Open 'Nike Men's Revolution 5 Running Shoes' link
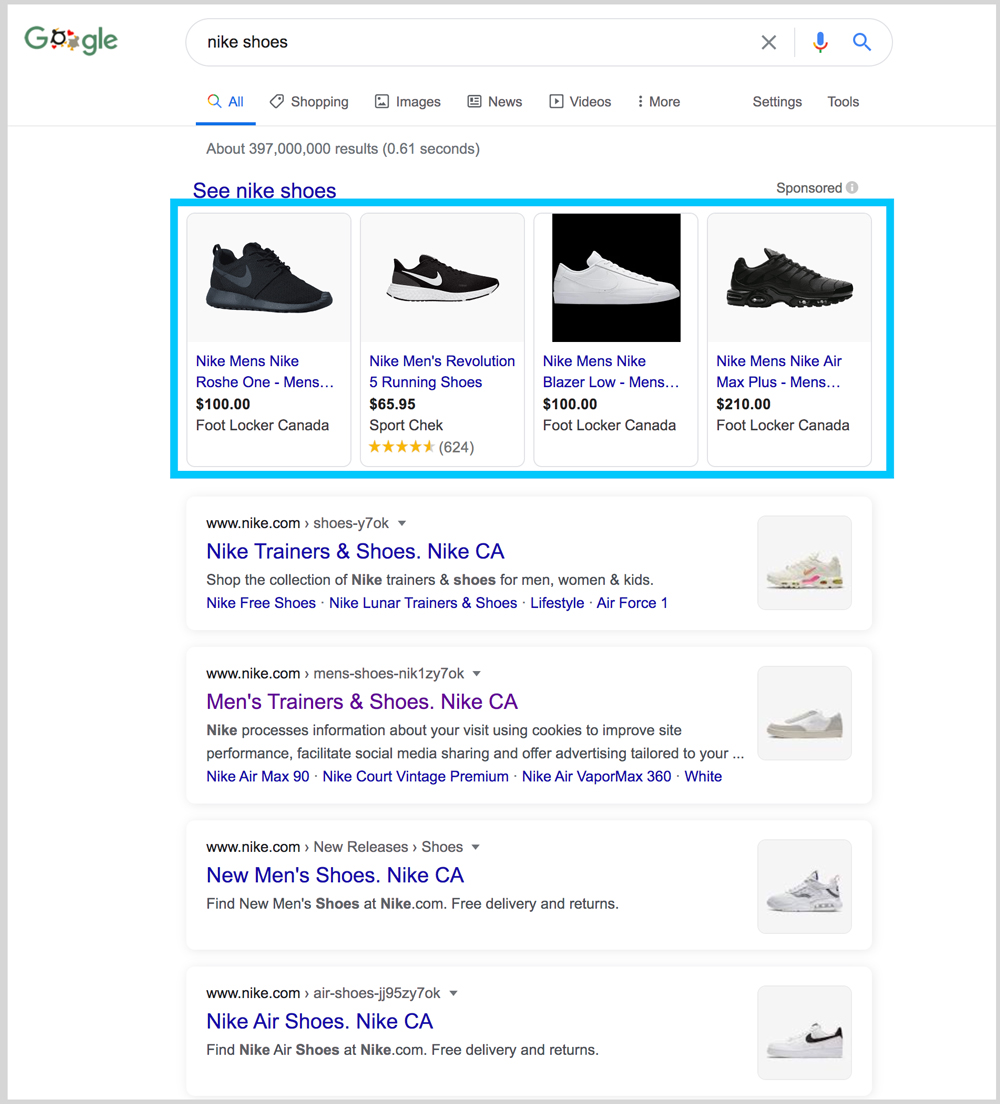 (442, 371)
